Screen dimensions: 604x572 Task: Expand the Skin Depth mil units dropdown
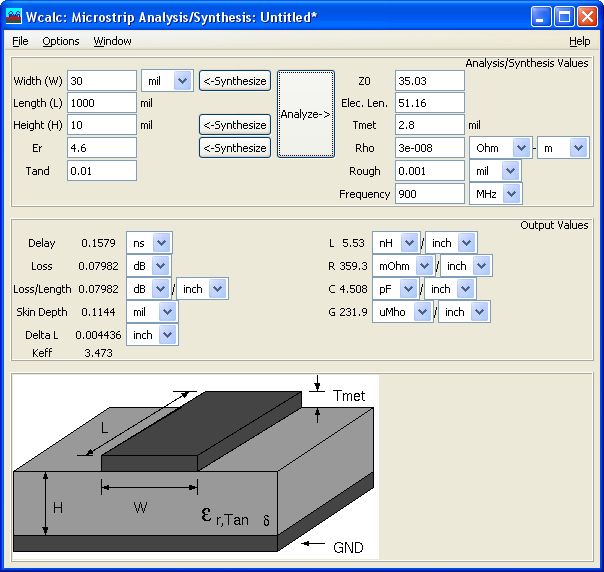[153, 312]
